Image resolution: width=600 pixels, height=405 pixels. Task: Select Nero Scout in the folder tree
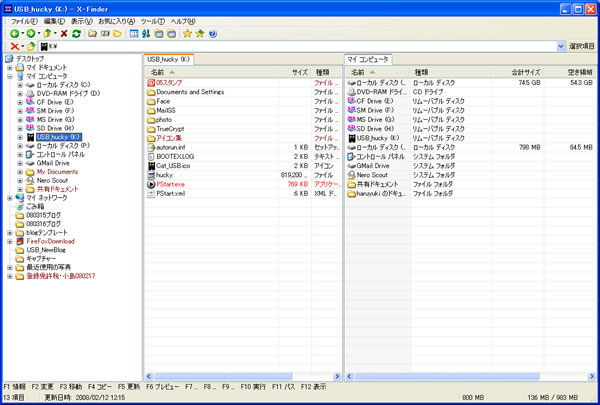click(x=52, y=180)
